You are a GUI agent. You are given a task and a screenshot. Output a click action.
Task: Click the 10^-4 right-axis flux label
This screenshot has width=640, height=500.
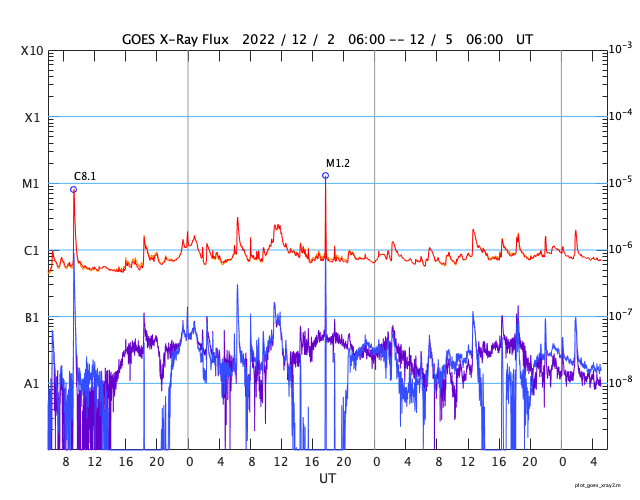point(621,116)
